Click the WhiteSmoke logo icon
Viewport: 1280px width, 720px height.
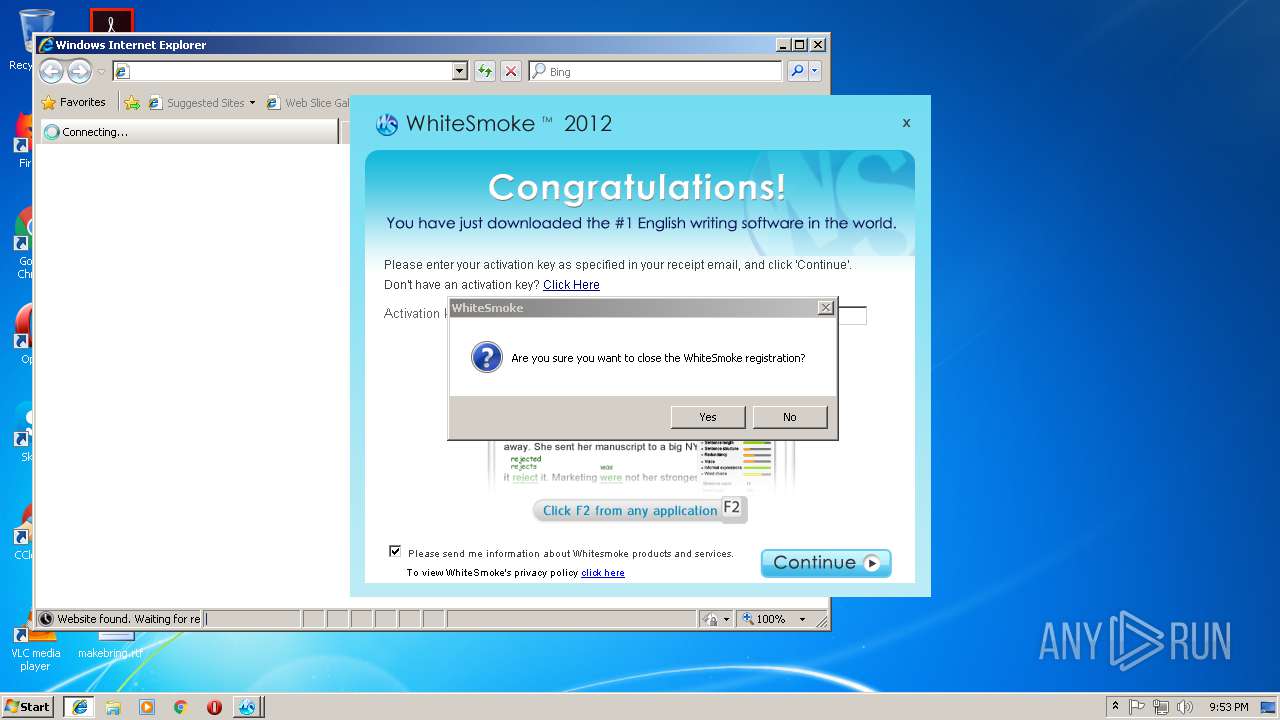[x=387, y=125]
